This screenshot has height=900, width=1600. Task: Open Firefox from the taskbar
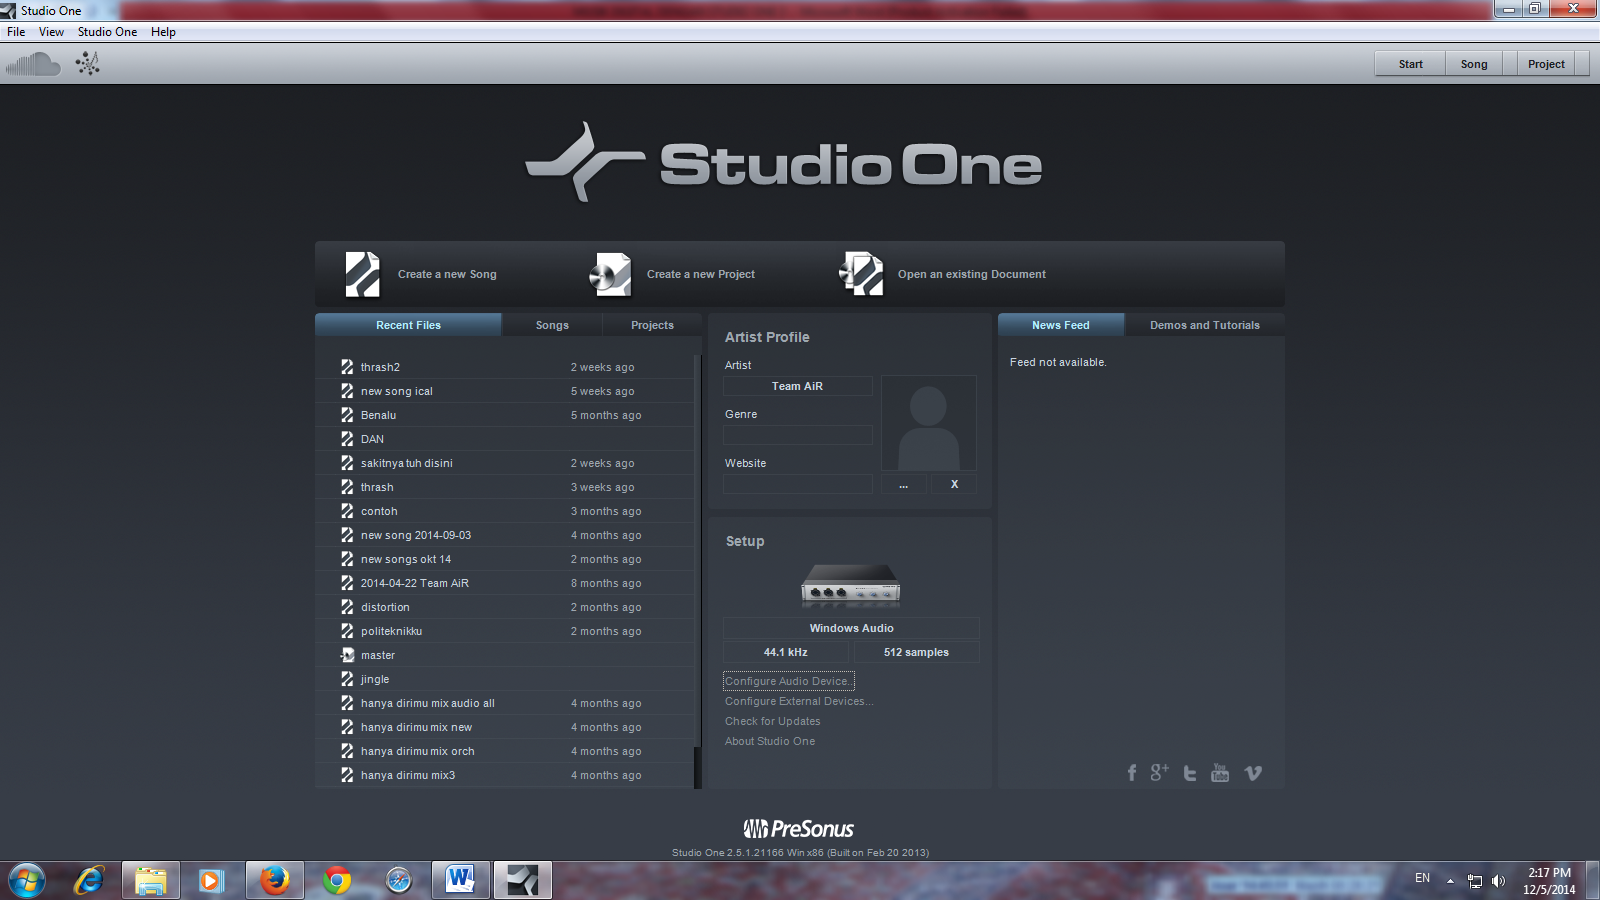tap(275, 881)
